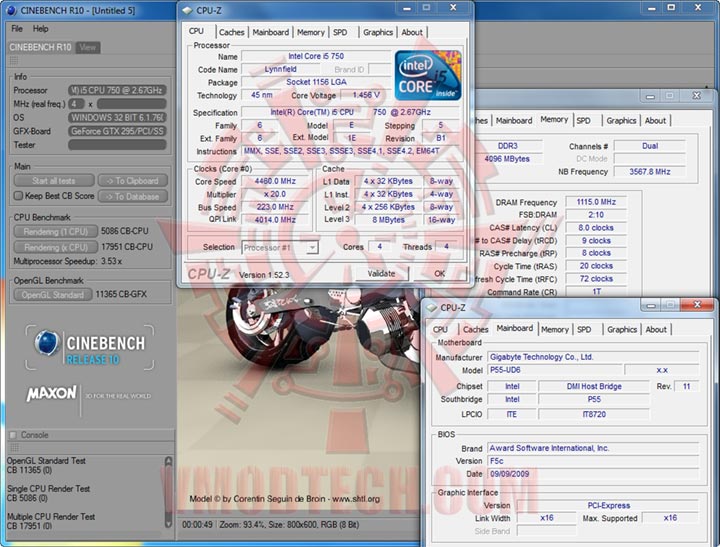Open Mainboard tab in front CPU-Z window

(270, 32)
